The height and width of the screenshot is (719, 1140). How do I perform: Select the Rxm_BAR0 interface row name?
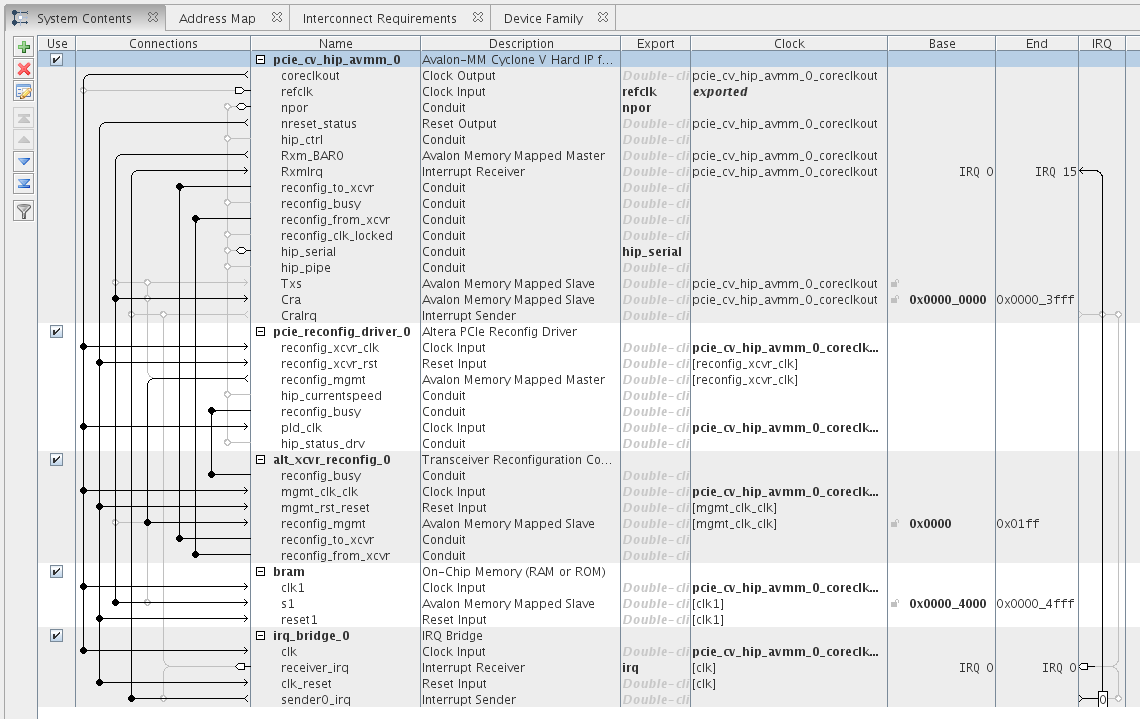(x=312, y=156)
